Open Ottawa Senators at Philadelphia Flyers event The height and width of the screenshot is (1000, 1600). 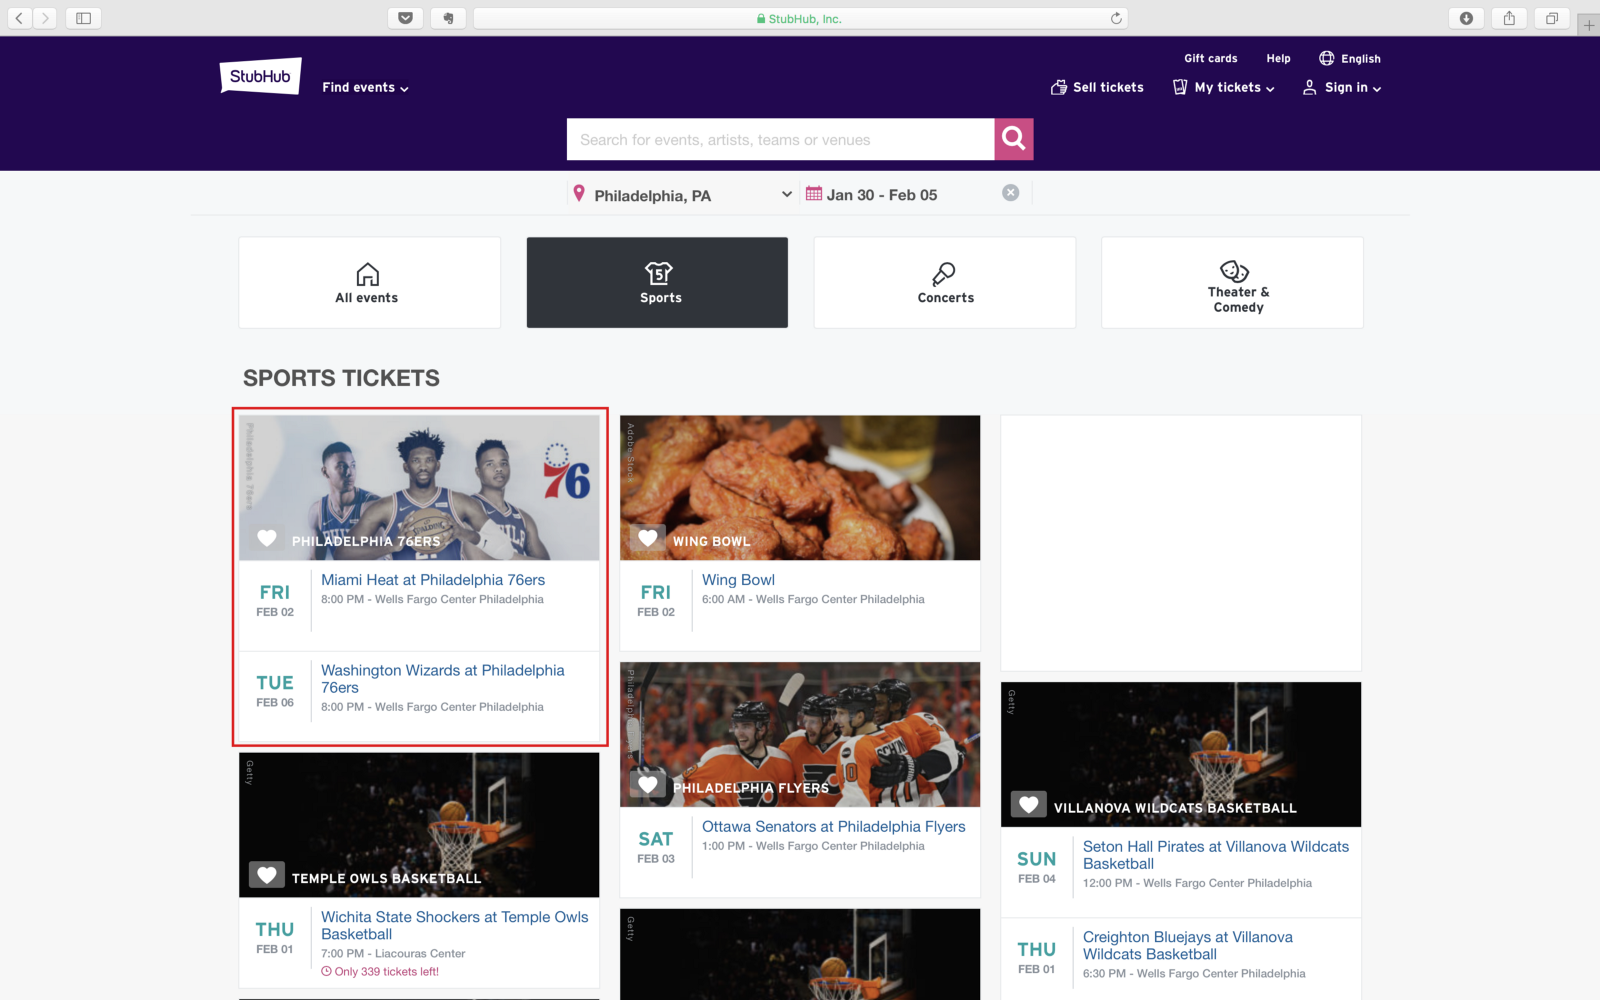coord(834,827)
